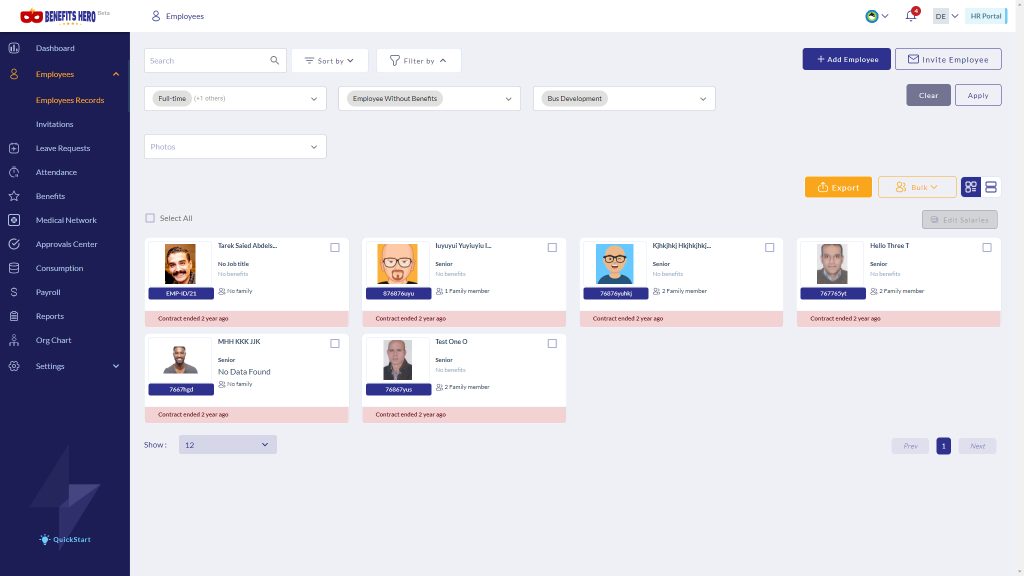Open the Medical Network icon
The image size is (1024, 576).
[x=14, y=220]
